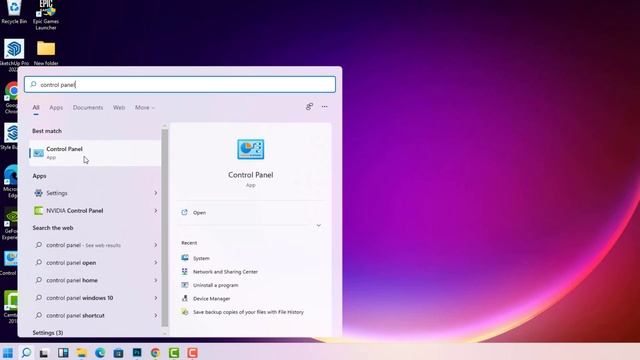This screenshot has width=640, height=360.
Task: Click the 'Control Panel' title in preview pane
Action: tap(251, 175)
